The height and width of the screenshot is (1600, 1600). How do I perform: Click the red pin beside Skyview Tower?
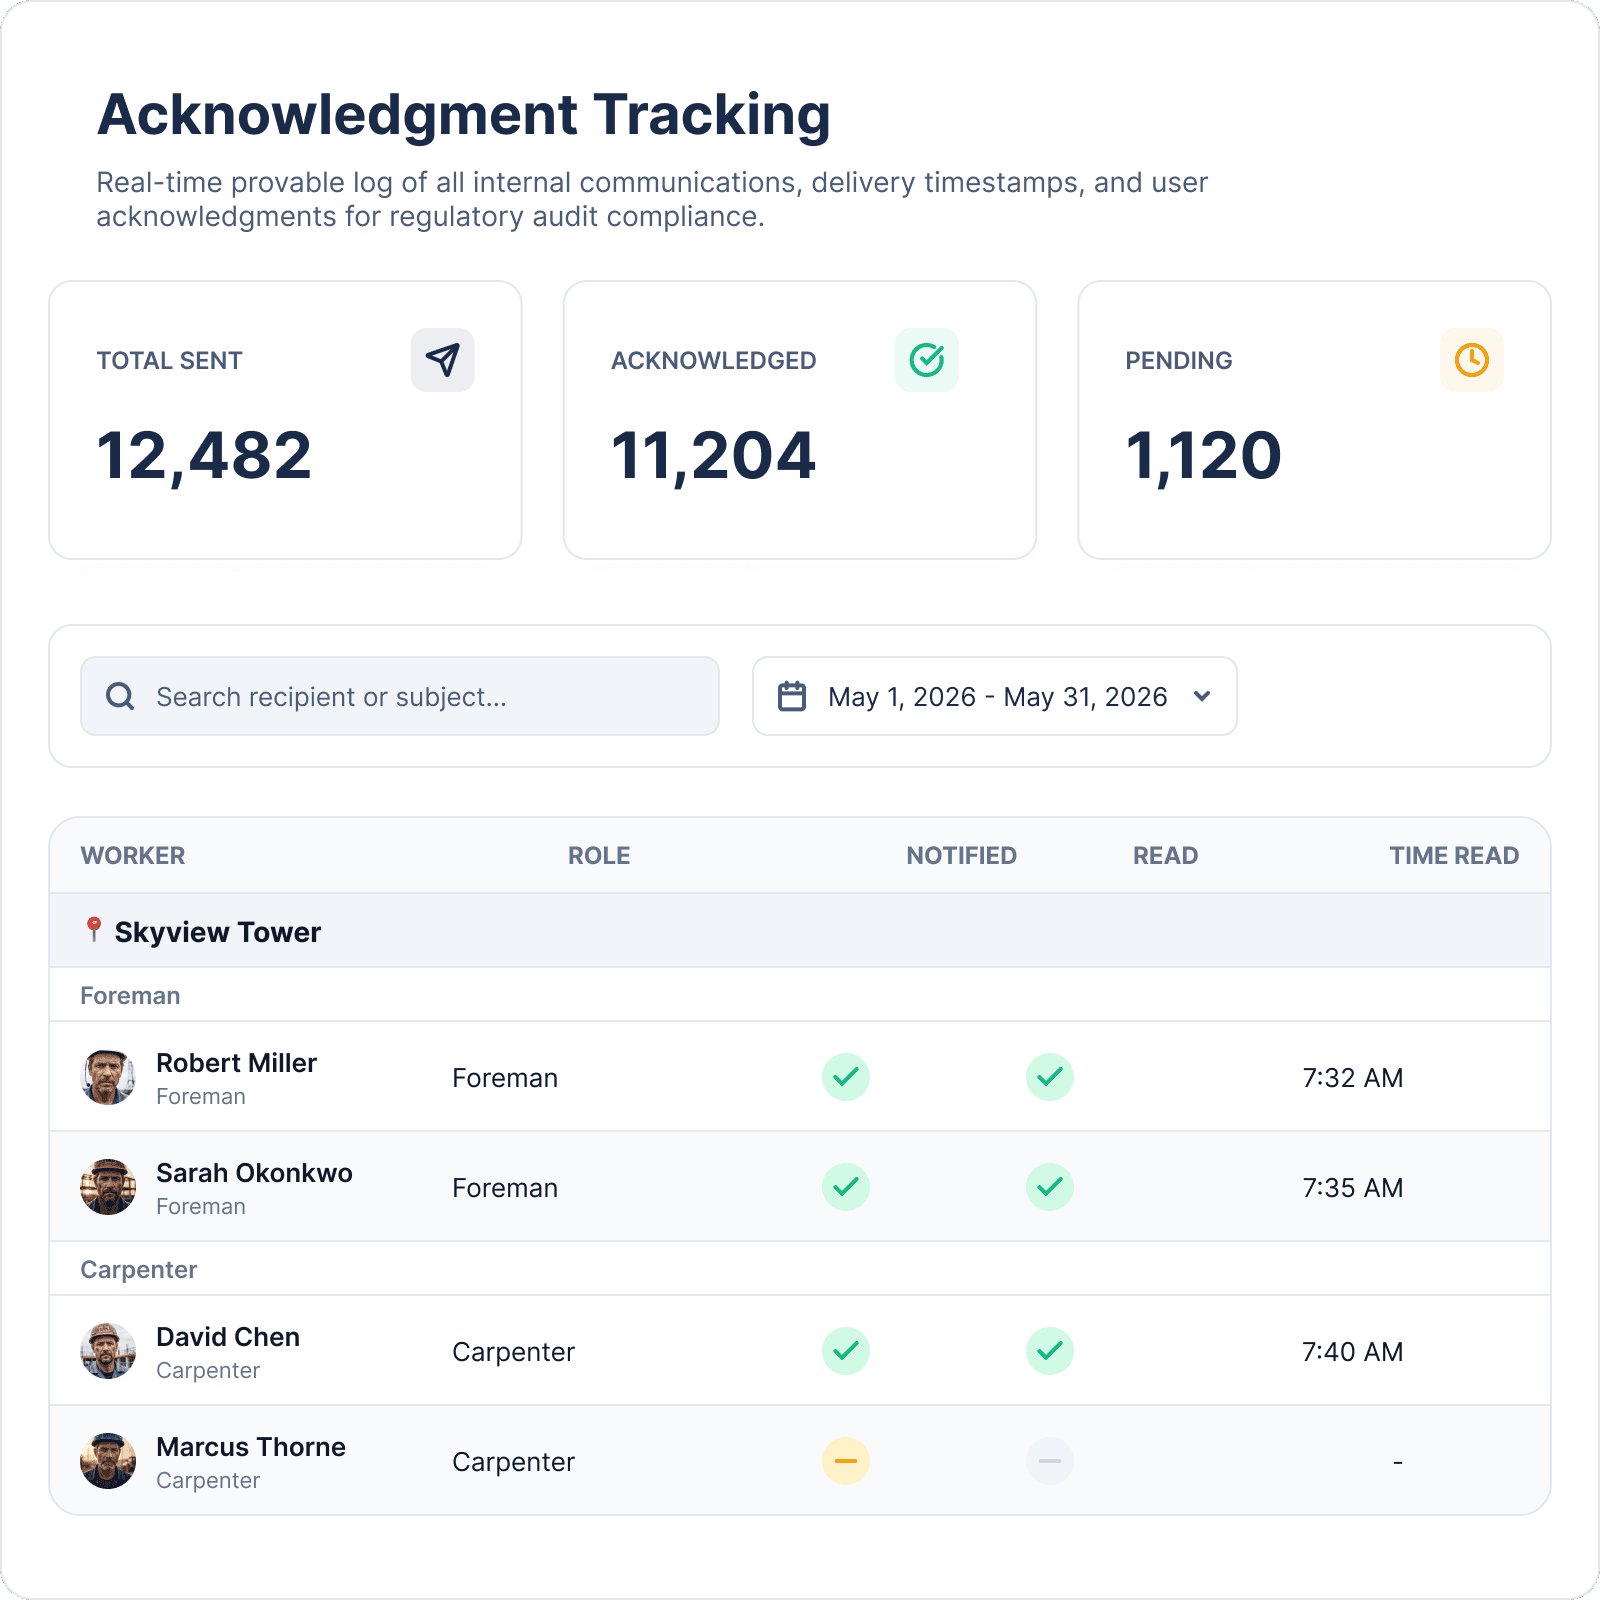pyautogui.click(x=93, y=930)
